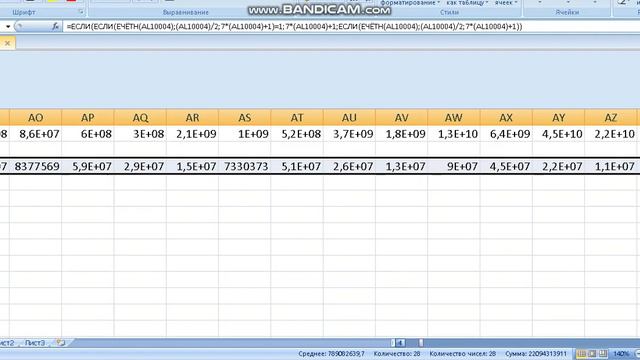Click cell showing 2,6E+07
Viewport: 640px width, 360px height.
[x=349, y=166]
